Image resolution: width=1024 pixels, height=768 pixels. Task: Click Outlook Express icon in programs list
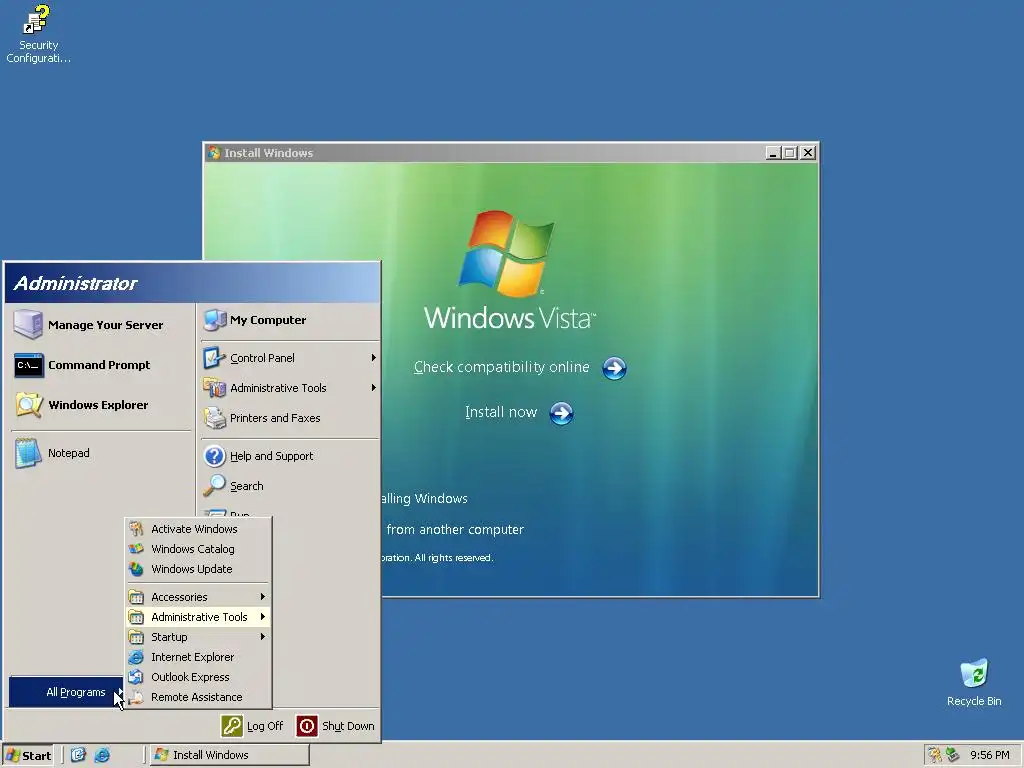coord(136,677)
